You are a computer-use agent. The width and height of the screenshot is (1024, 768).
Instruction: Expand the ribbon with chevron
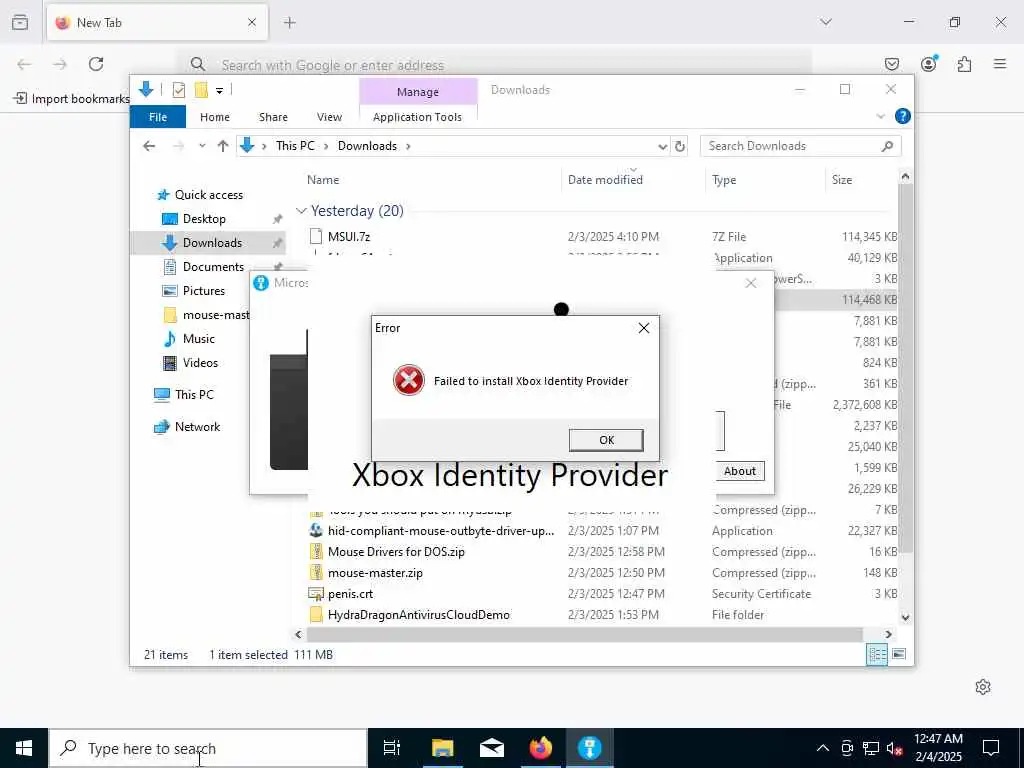point(880,116)
